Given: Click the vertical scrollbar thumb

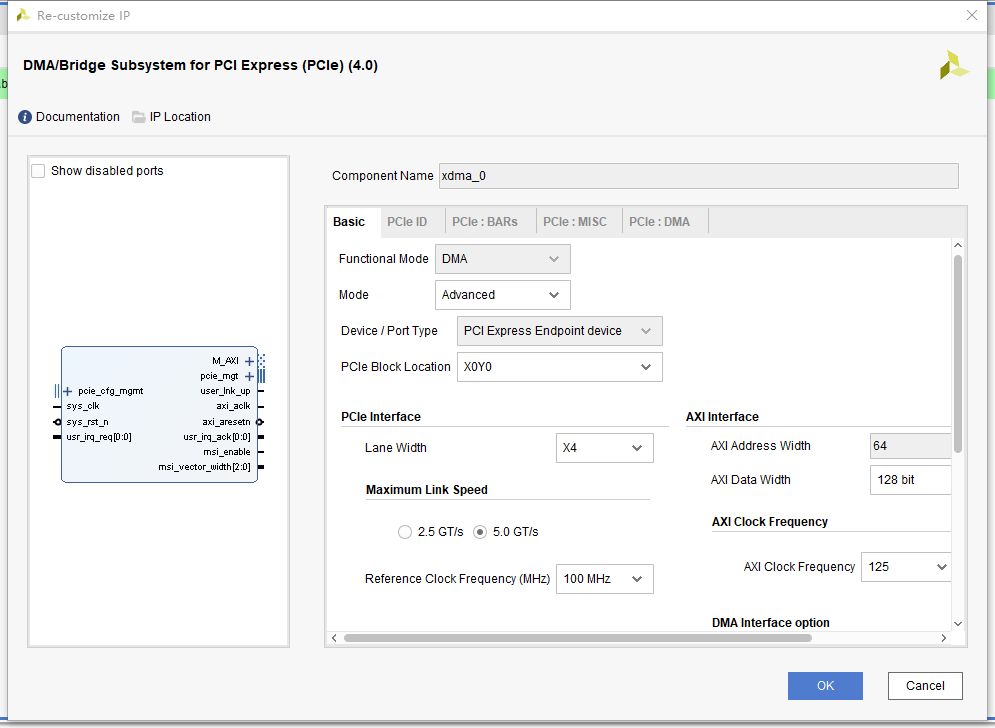Looking at the screenshot, I should pos(958,354).
